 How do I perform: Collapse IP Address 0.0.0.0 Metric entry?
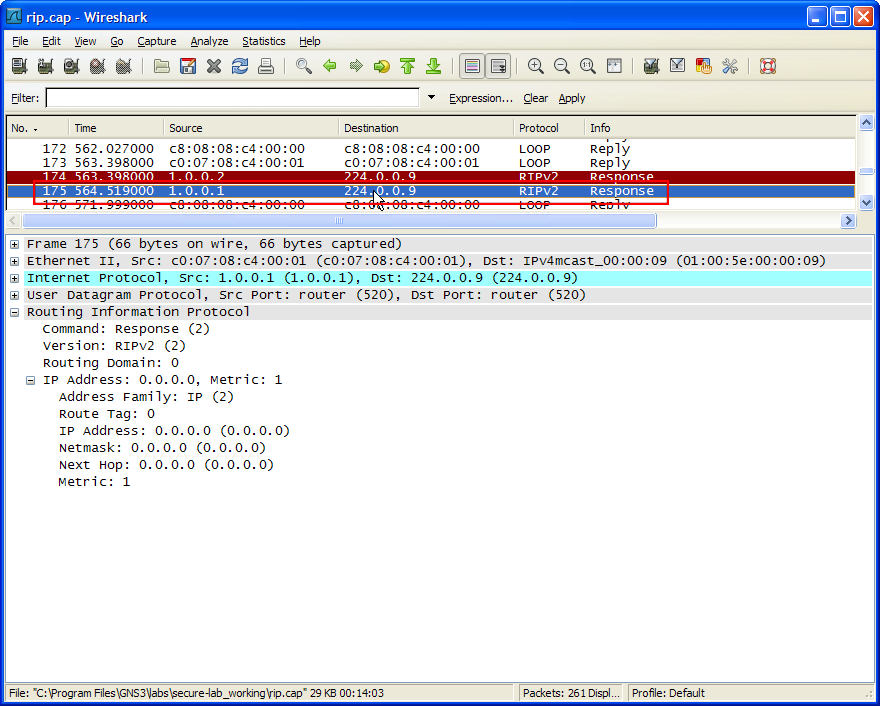(30, 380)
